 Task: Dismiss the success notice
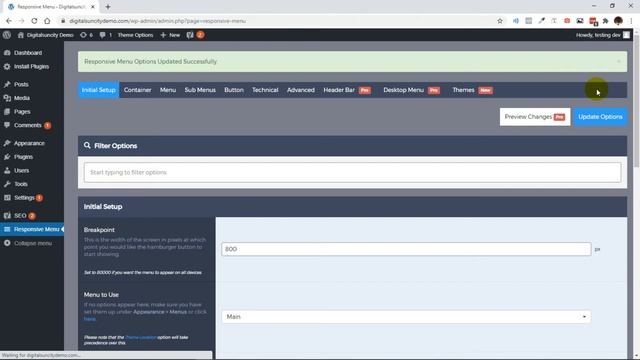[619, 62]
